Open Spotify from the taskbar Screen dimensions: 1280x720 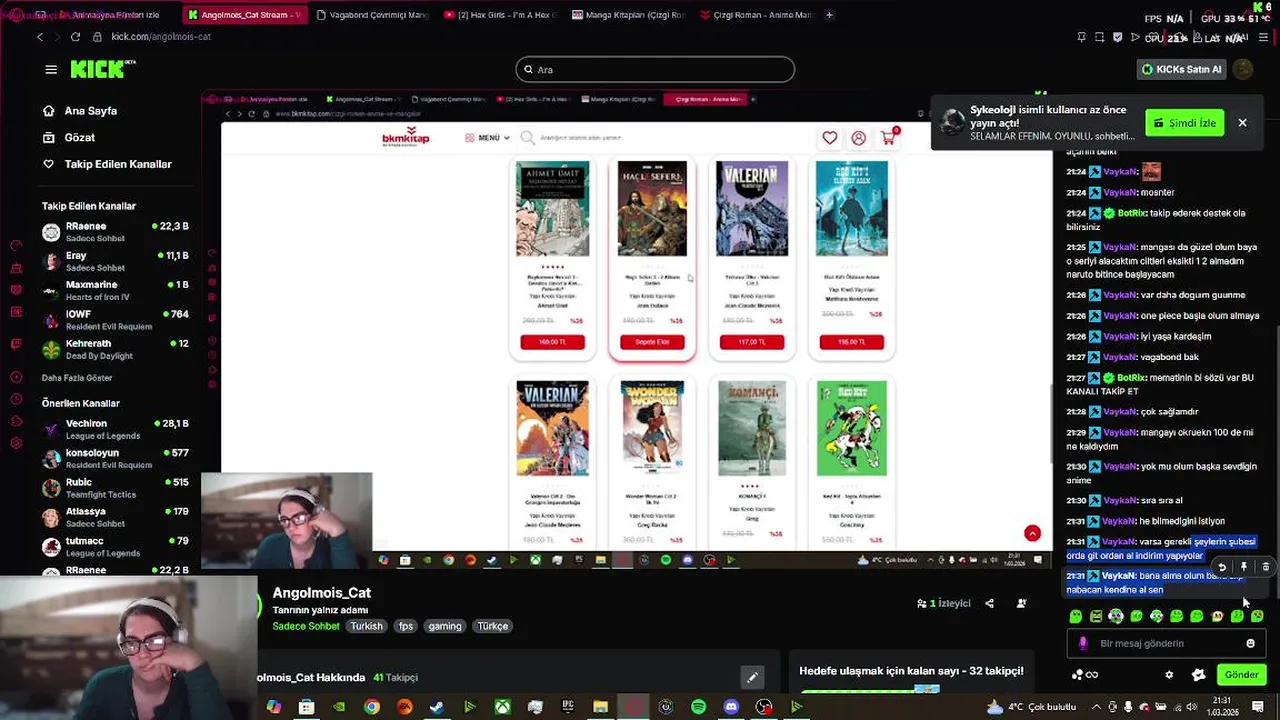(698, 707)
